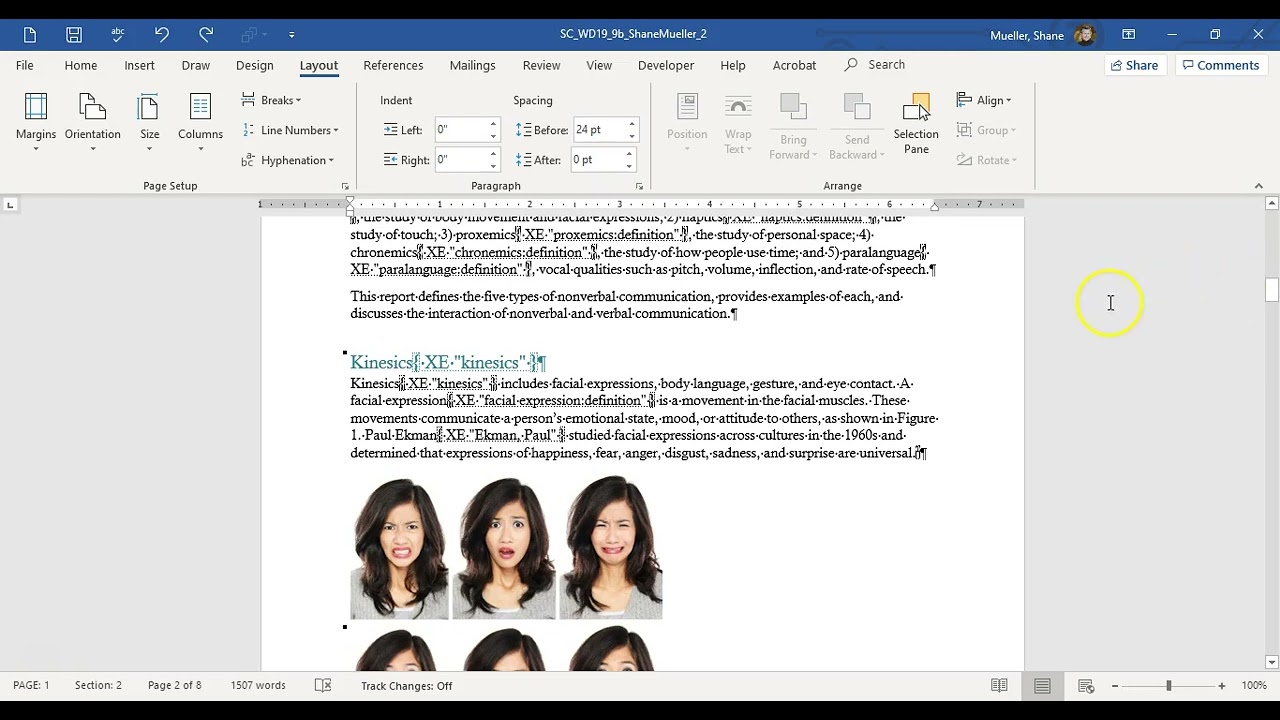This screenshot has height=720, width=1280.
Task: Click the proofing icon in status bar
Action: (x=323, y=686)
